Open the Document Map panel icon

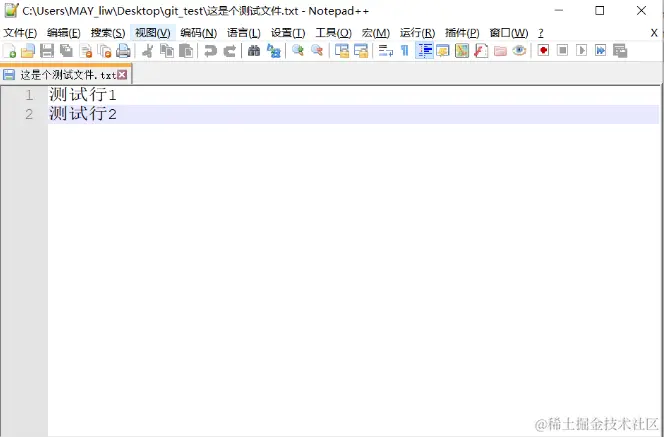[x=462, y=51]
